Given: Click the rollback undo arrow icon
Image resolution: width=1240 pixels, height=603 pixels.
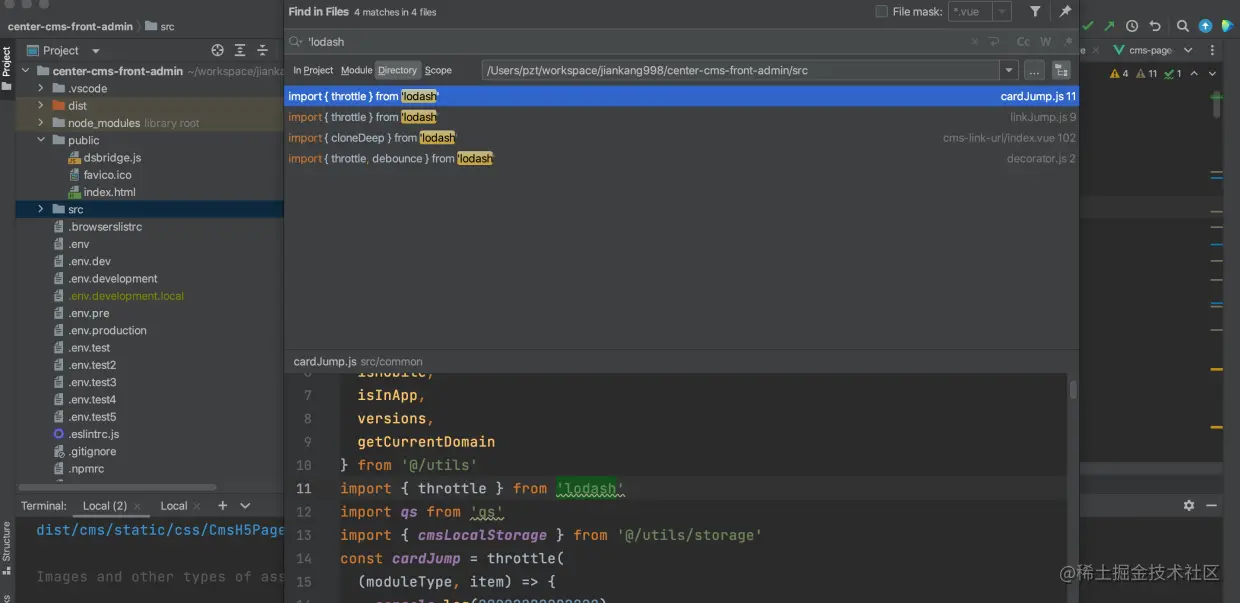Looking at the screenshot, I should [x=1155, y=26].
